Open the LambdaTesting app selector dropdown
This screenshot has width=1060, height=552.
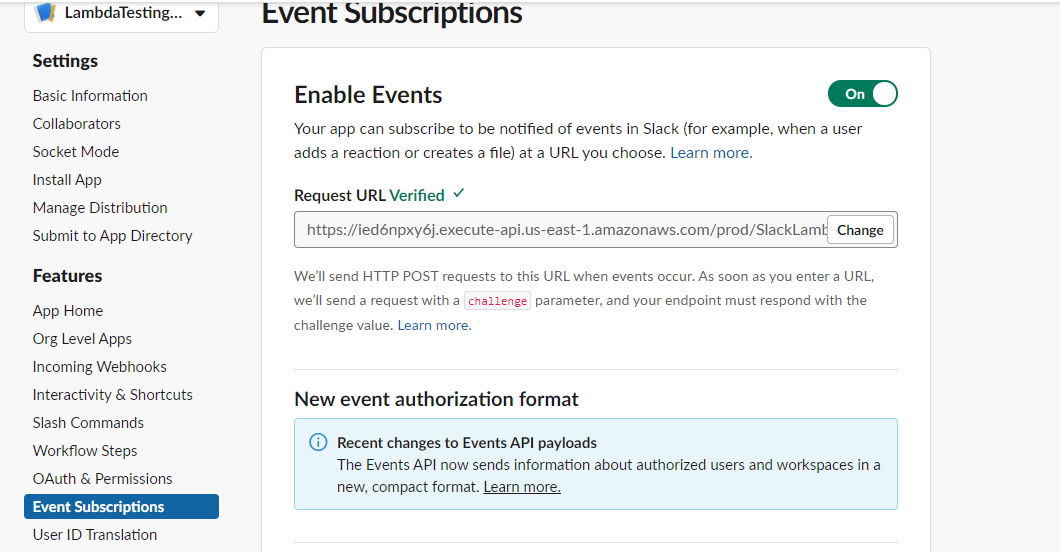tap(200, 13)
